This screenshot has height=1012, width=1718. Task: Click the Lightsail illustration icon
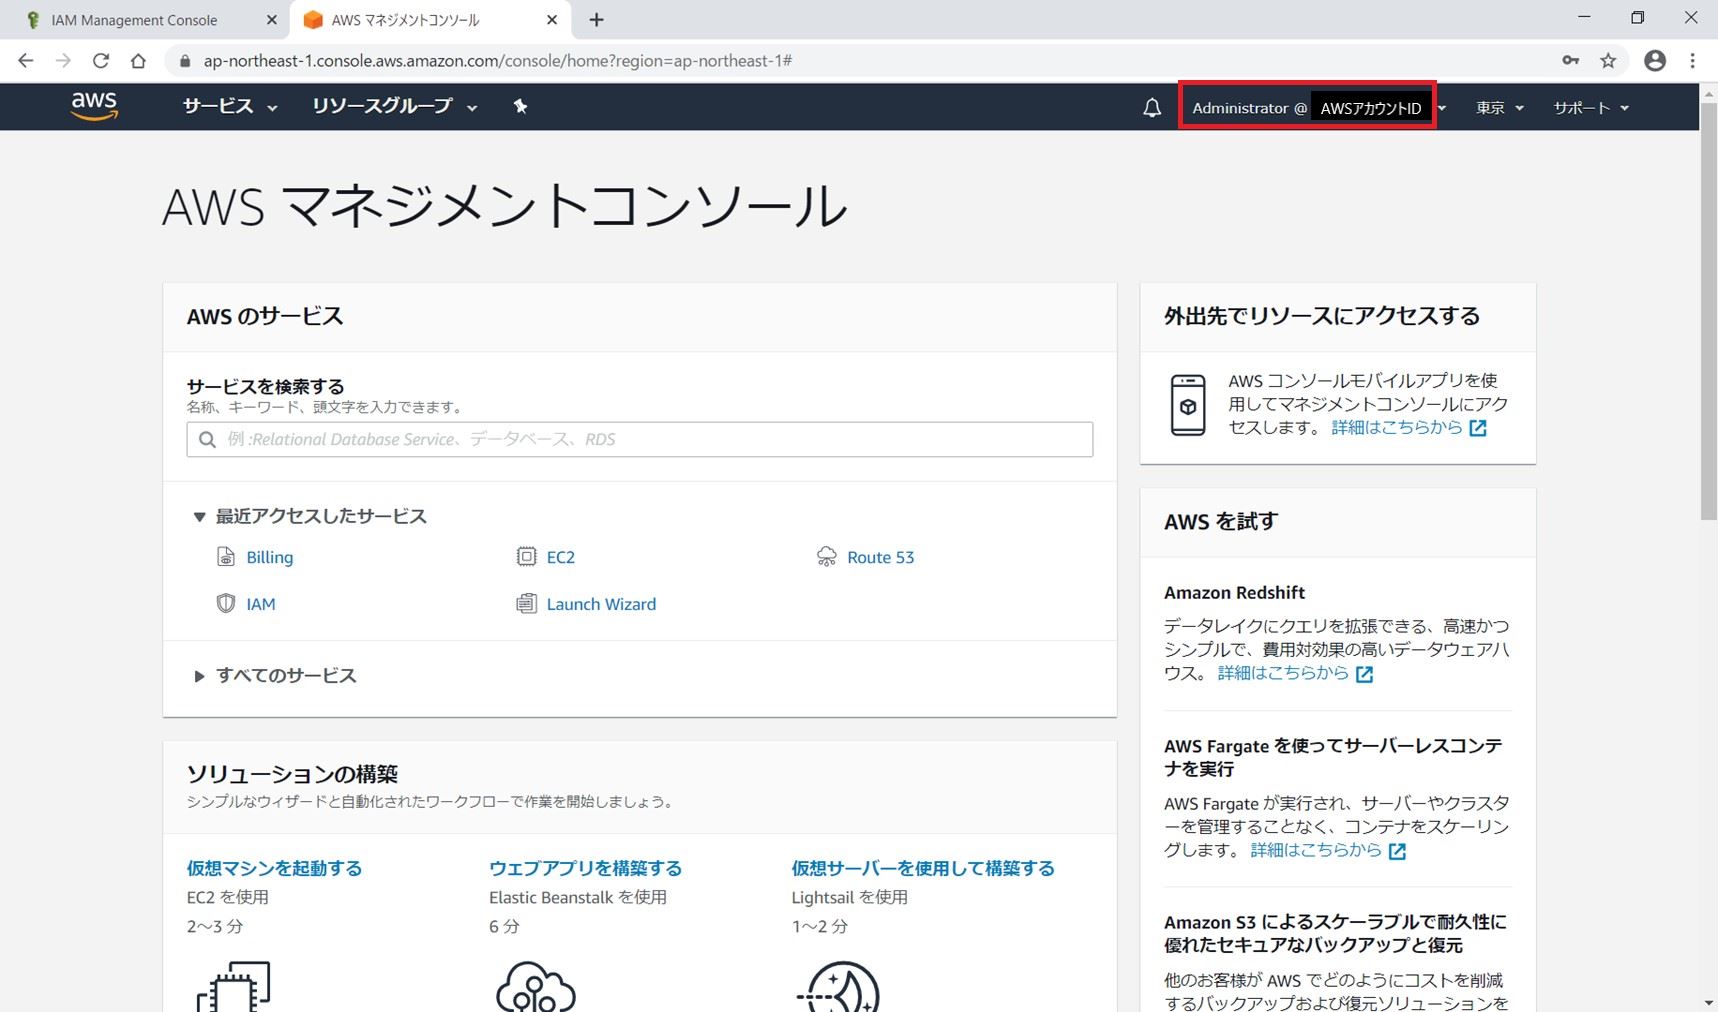838,986
